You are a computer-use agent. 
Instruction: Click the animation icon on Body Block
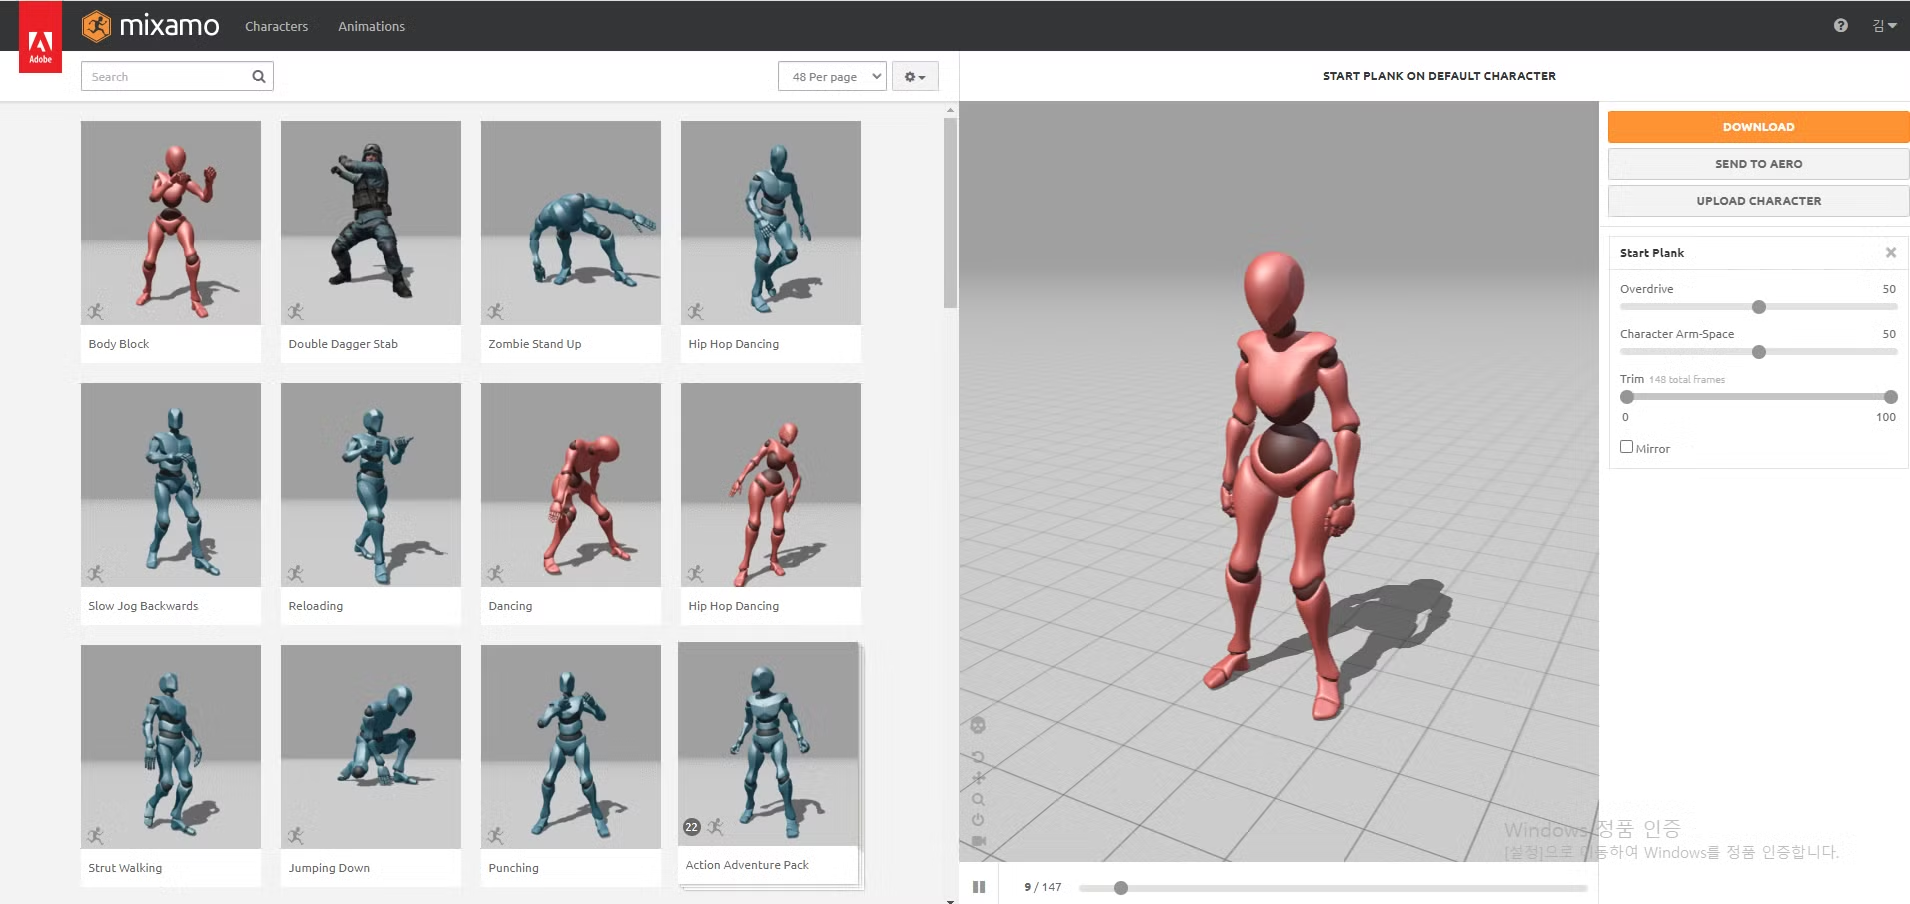pyautogui.click(x=95, y=311)
